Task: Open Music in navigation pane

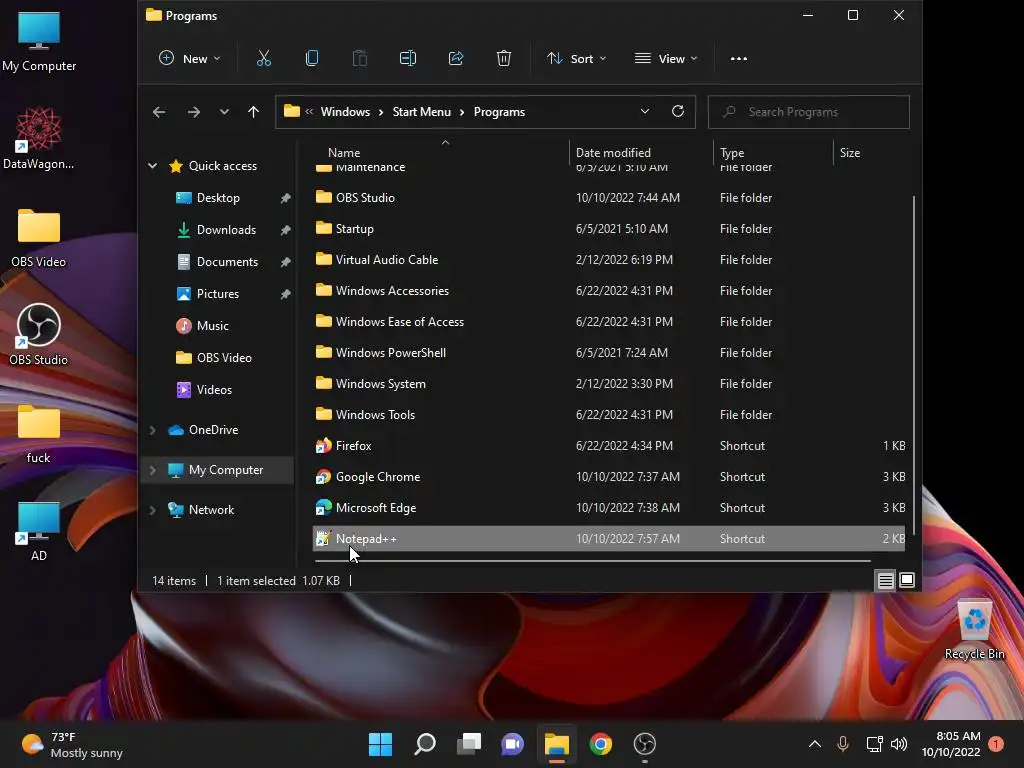Action: point(212,326)
